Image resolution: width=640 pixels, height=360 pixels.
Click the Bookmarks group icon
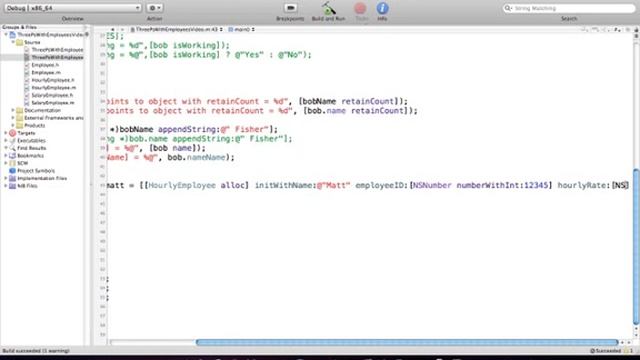click(x=13, y=156)
